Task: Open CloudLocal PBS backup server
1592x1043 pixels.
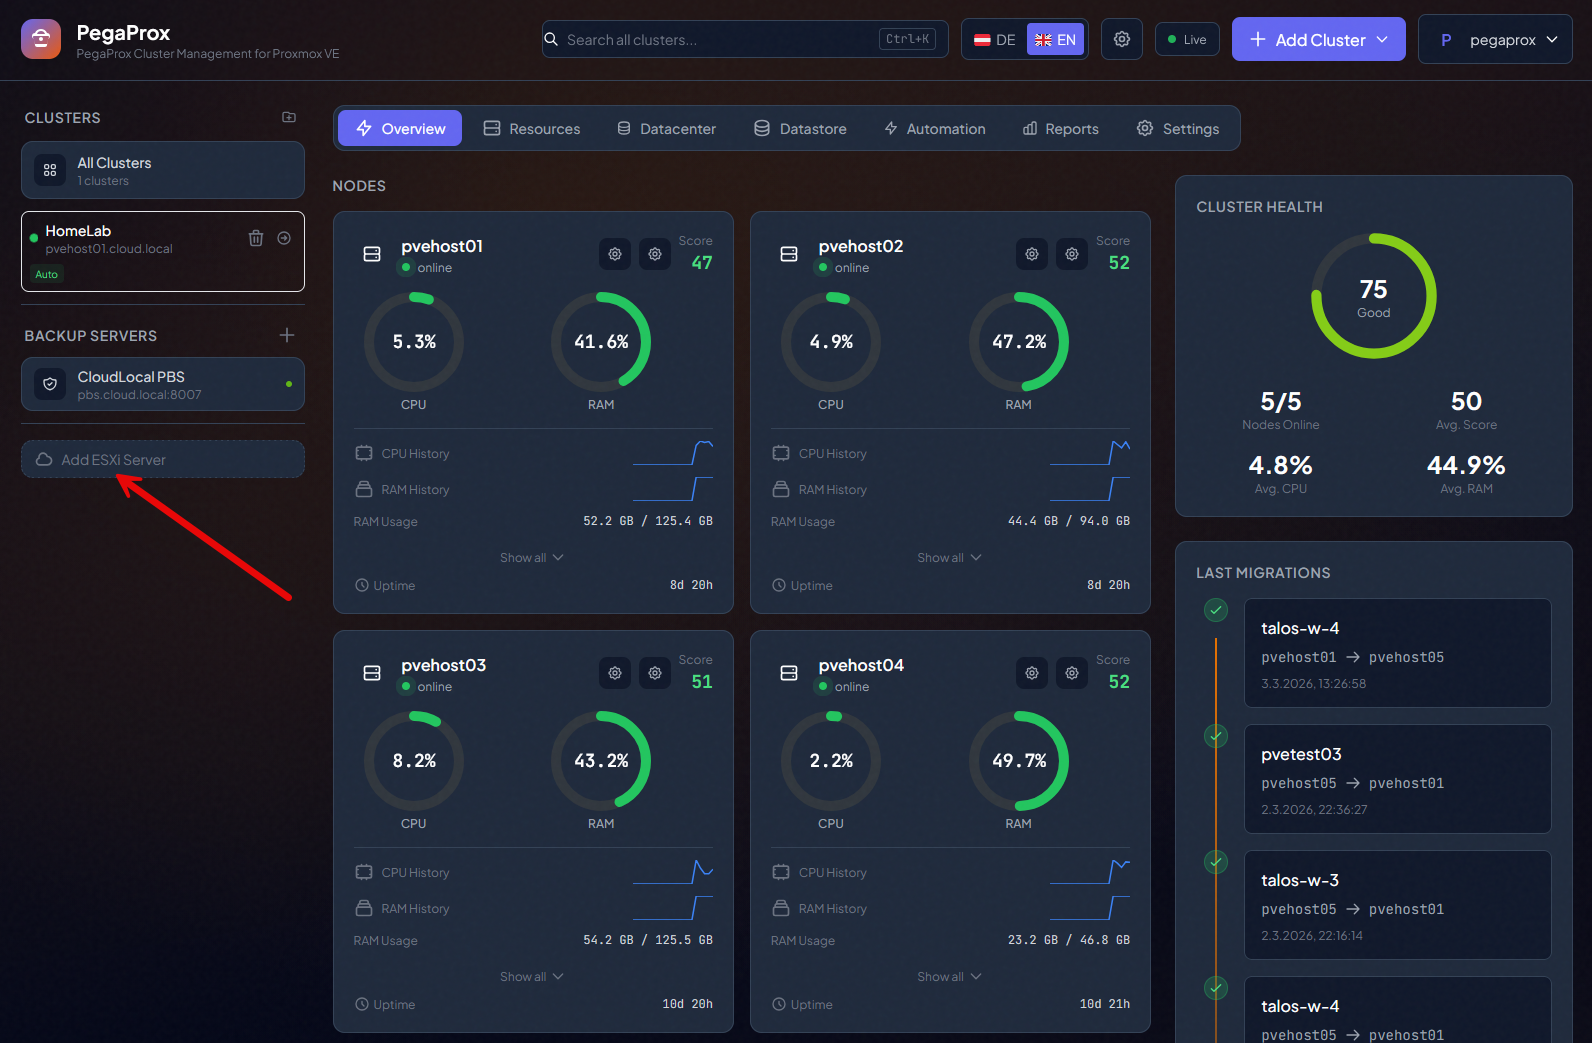Action: coord(163,384)
